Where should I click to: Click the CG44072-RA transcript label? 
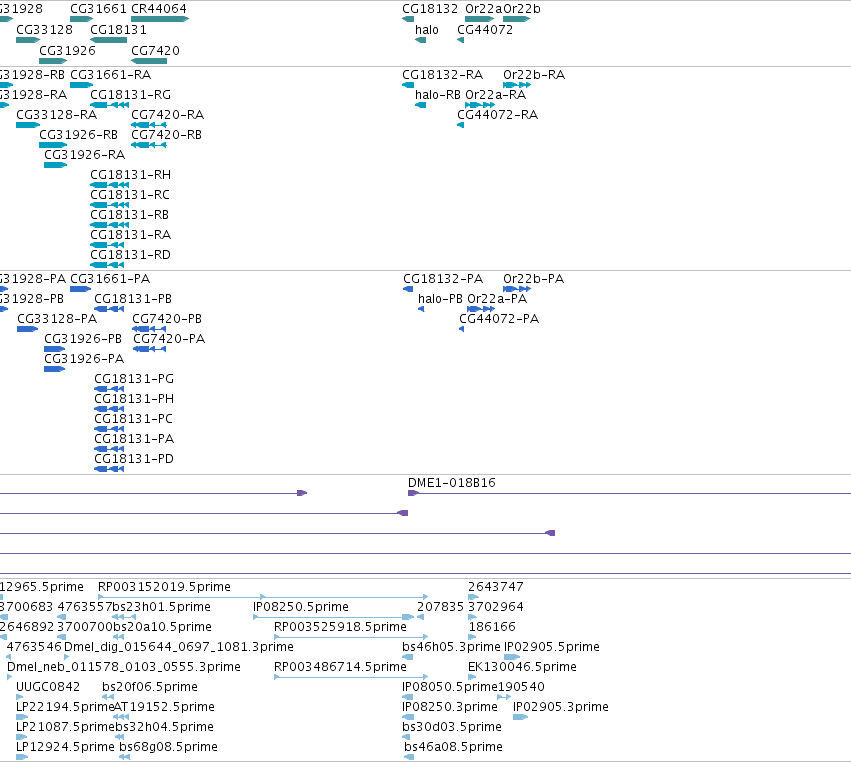coord(497,115)
